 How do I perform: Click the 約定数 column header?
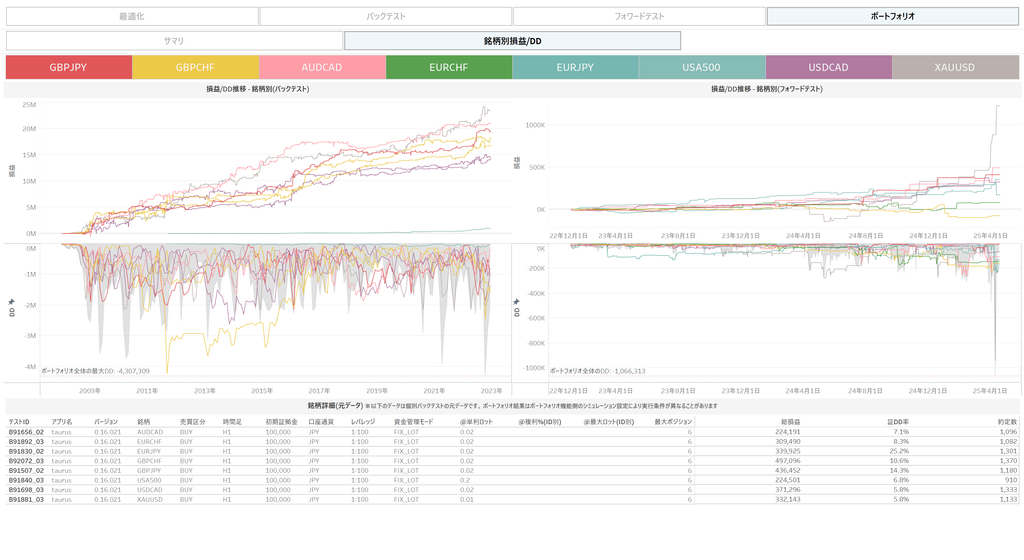click(x=1006, y=422)
